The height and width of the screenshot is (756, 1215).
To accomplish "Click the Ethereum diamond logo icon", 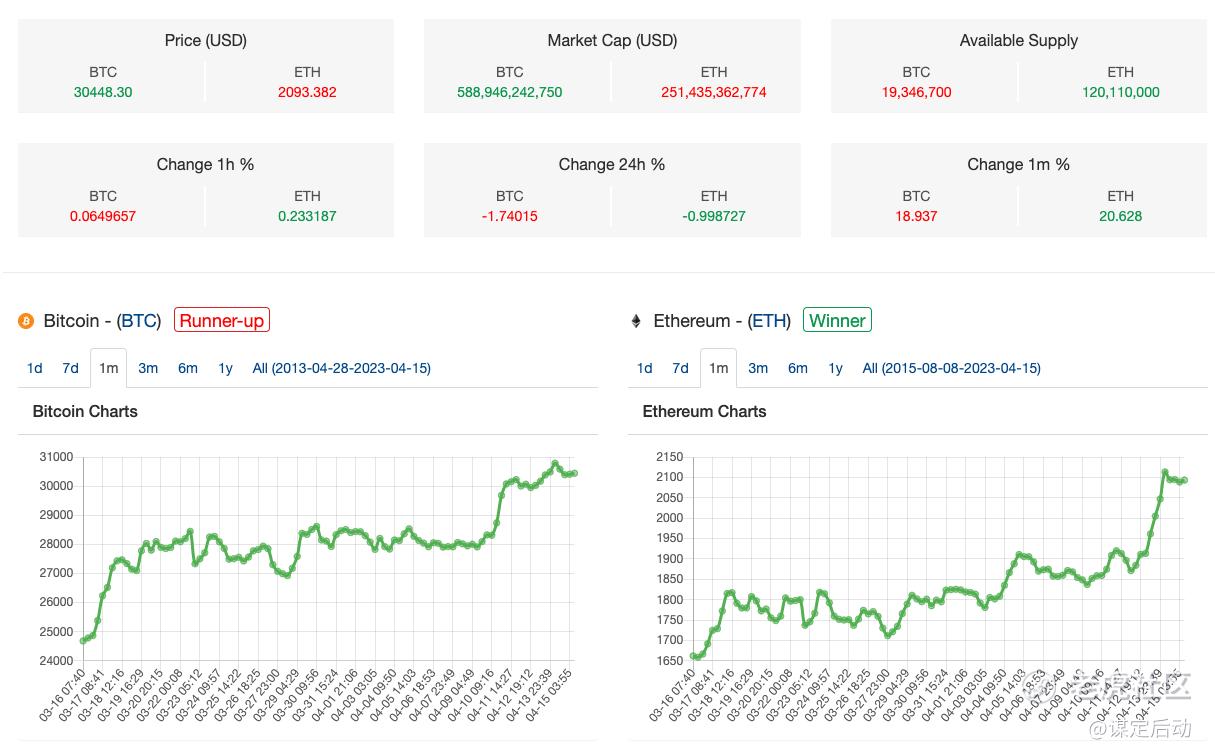I will [x=636, y=321].
